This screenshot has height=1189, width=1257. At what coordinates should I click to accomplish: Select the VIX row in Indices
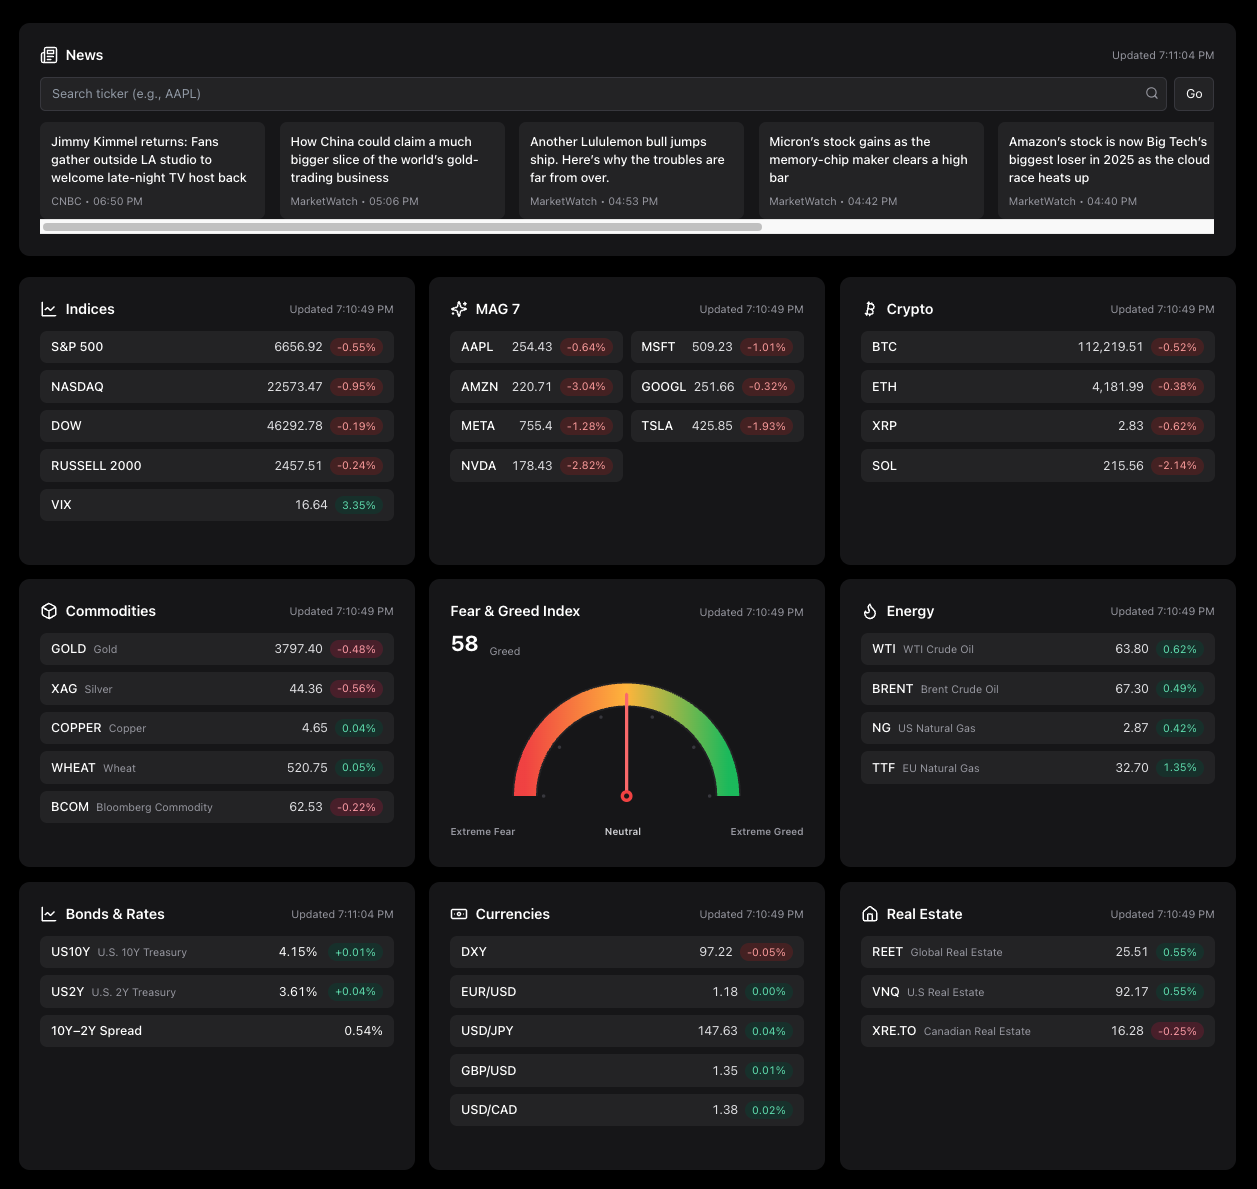click(217, 505)
